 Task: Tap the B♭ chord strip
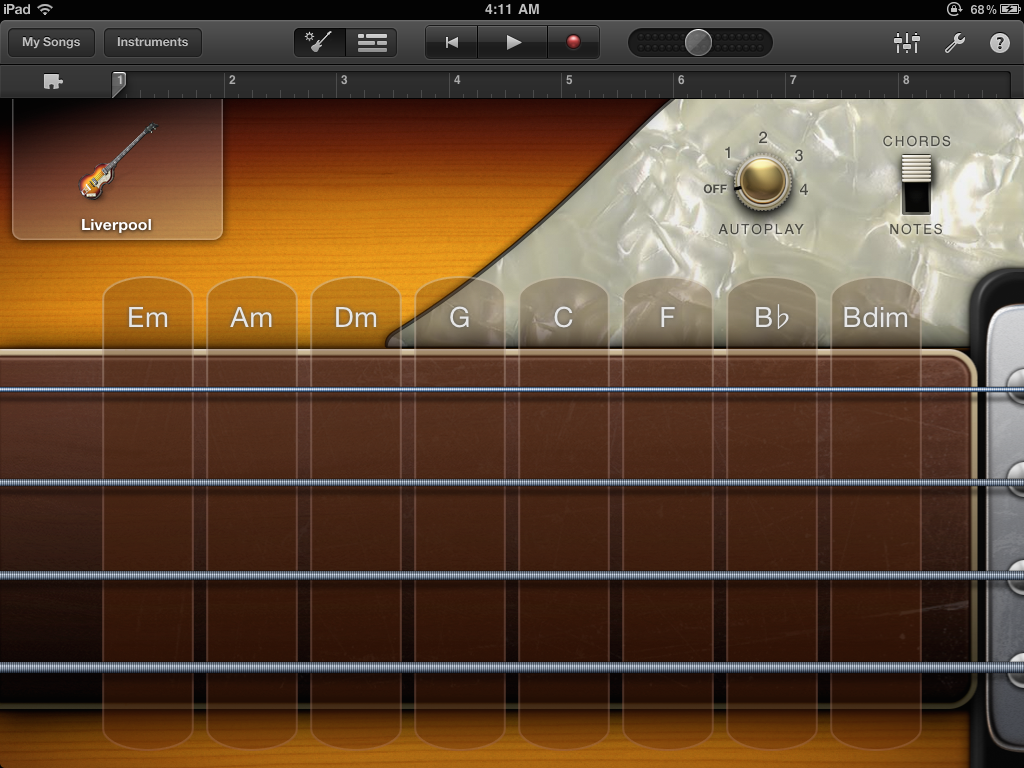click(x=772, y=513)
